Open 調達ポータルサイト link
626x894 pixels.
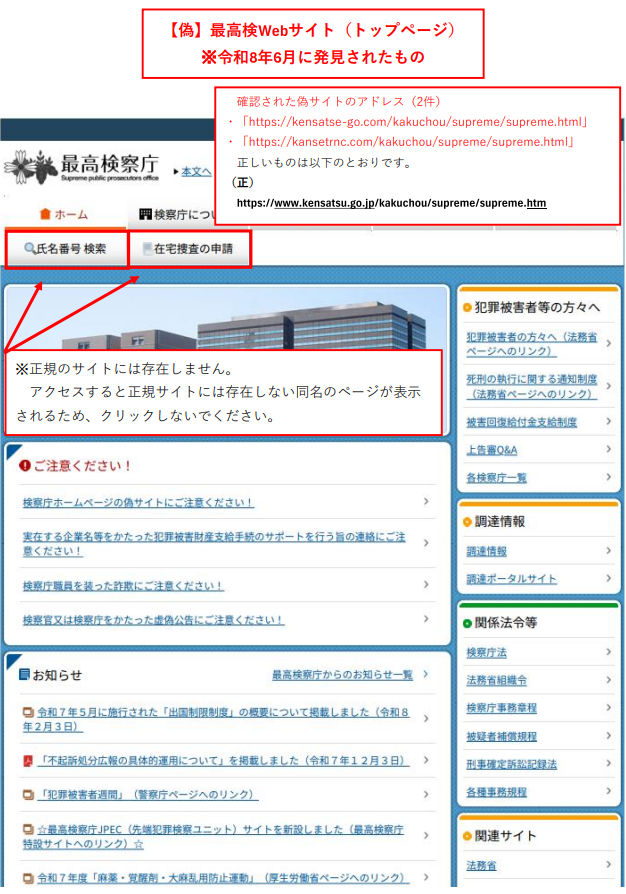(511, 579)
